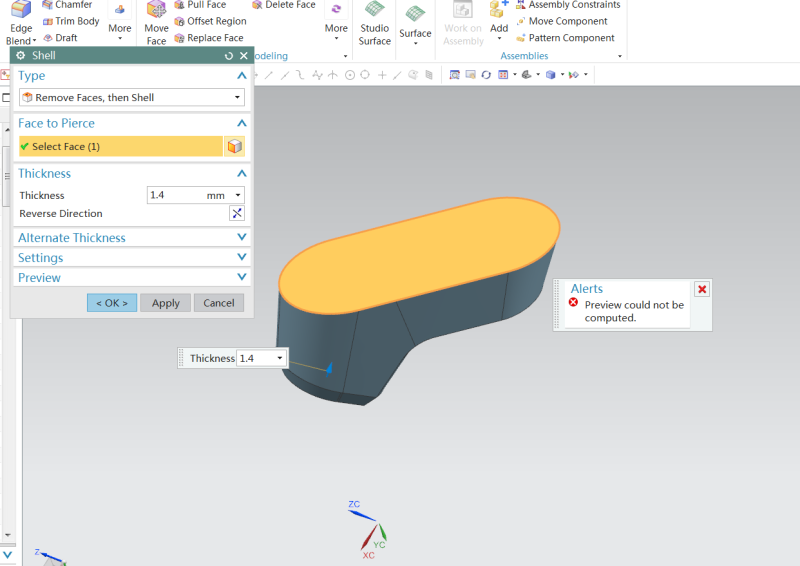The image size is (800, 566).
Task: Open dropdown arrow next to view layout icon
Action: pyautogui.click(x=515, y=75)
